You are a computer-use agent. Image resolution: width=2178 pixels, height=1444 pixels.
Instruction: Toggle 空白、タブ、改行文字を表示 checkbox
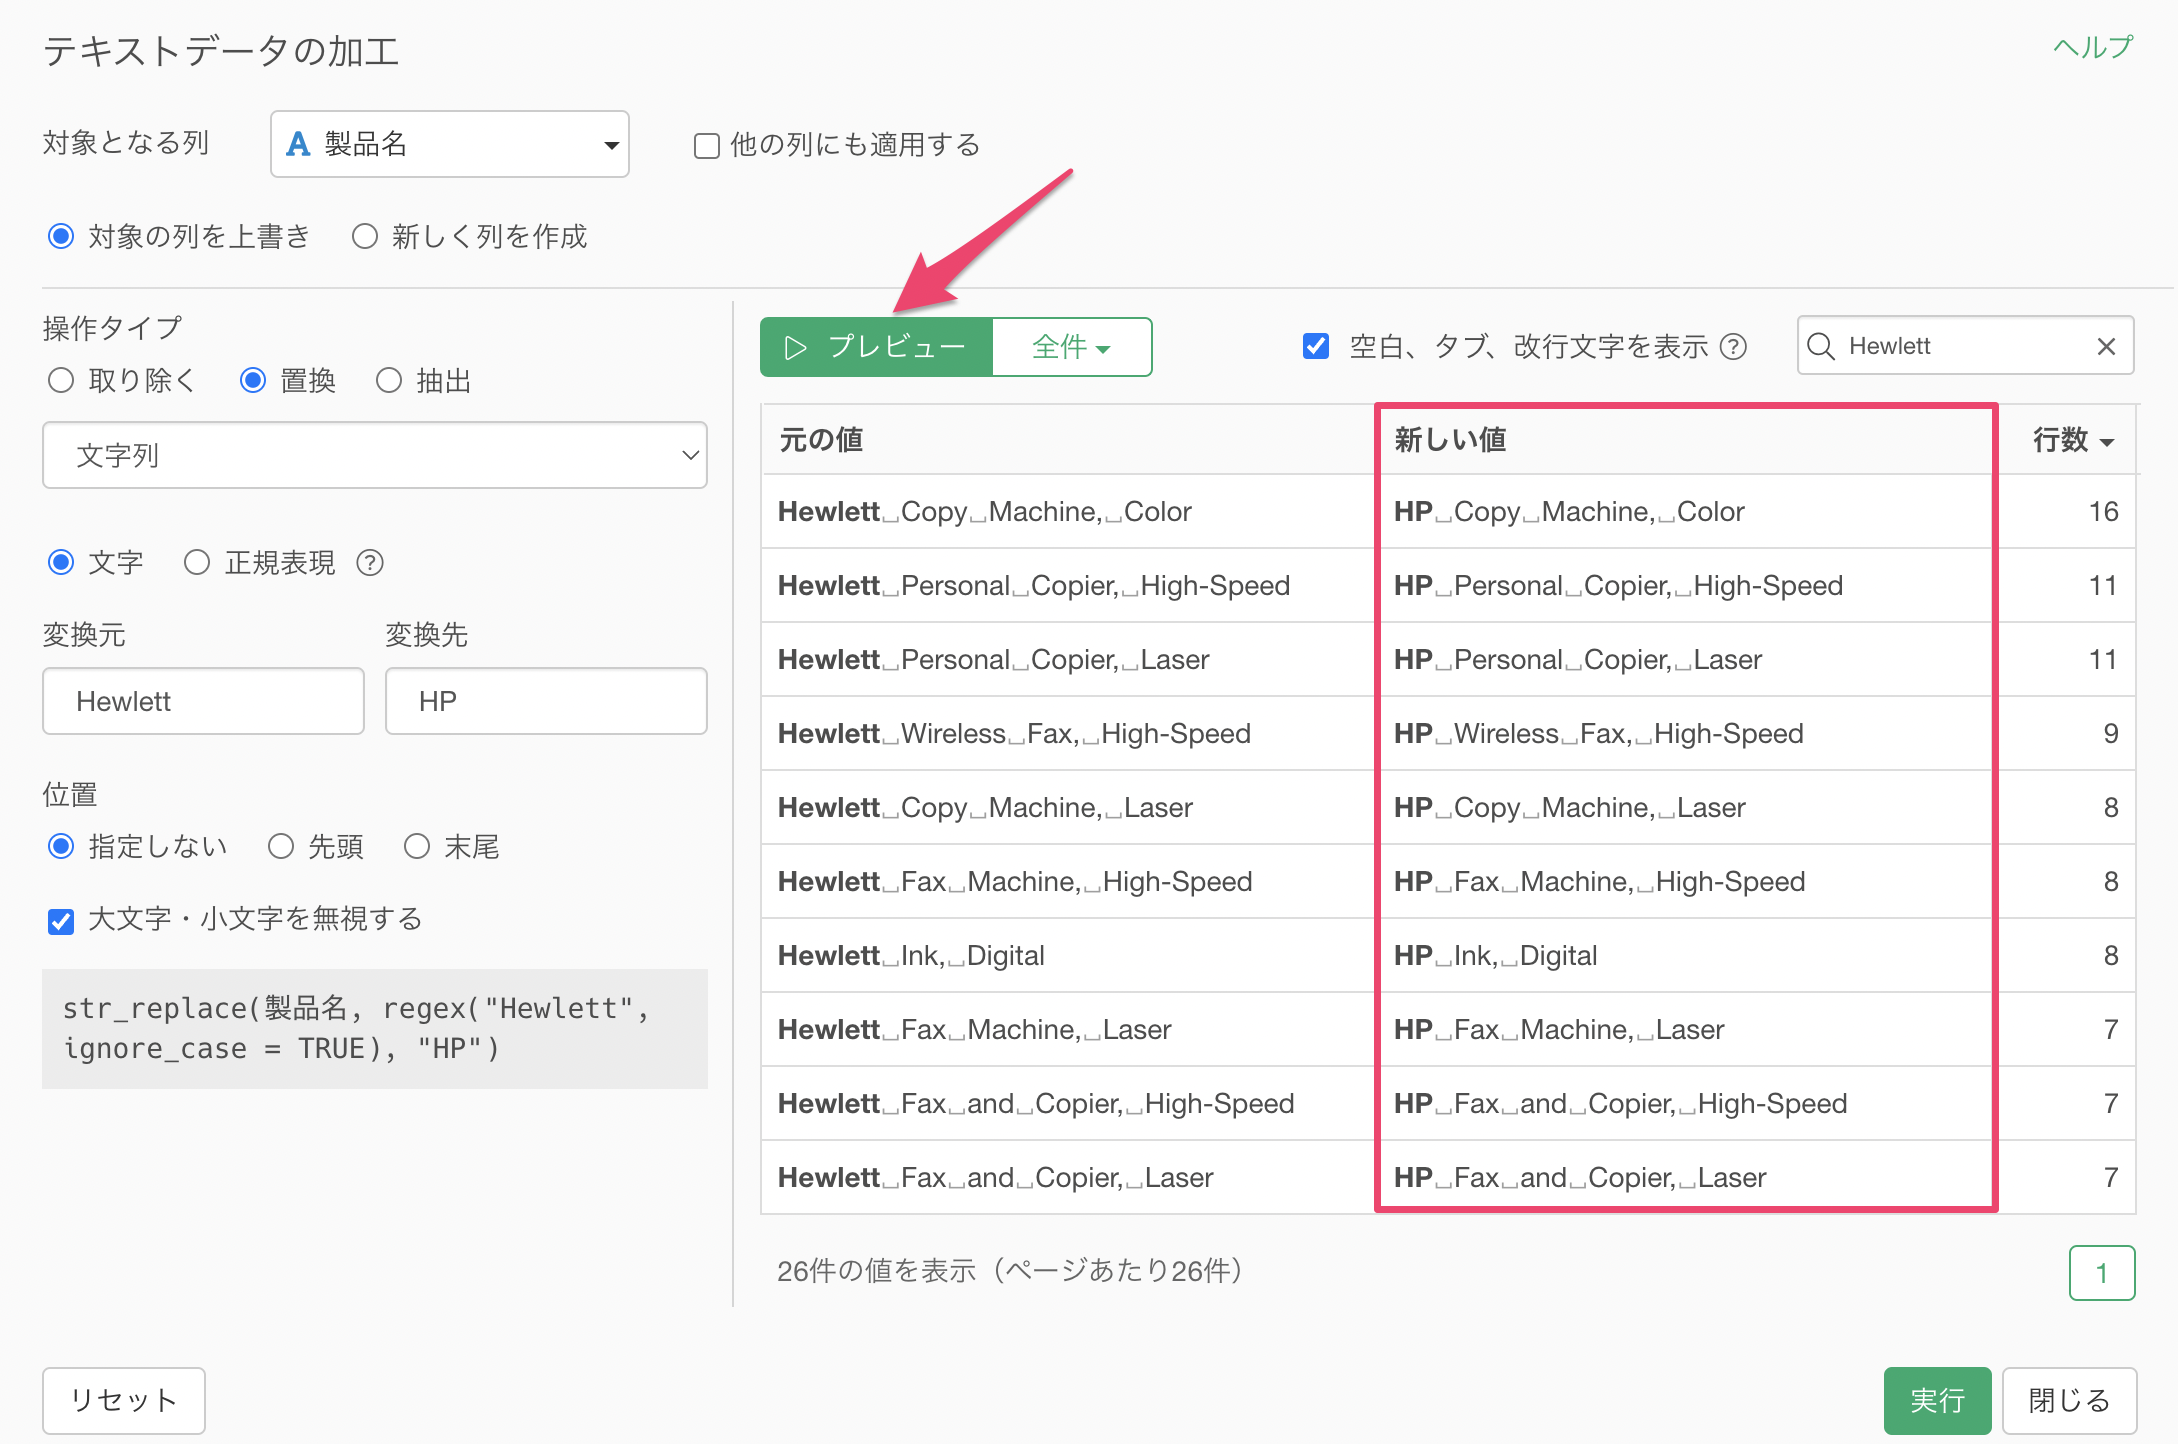click(1316, 346)
